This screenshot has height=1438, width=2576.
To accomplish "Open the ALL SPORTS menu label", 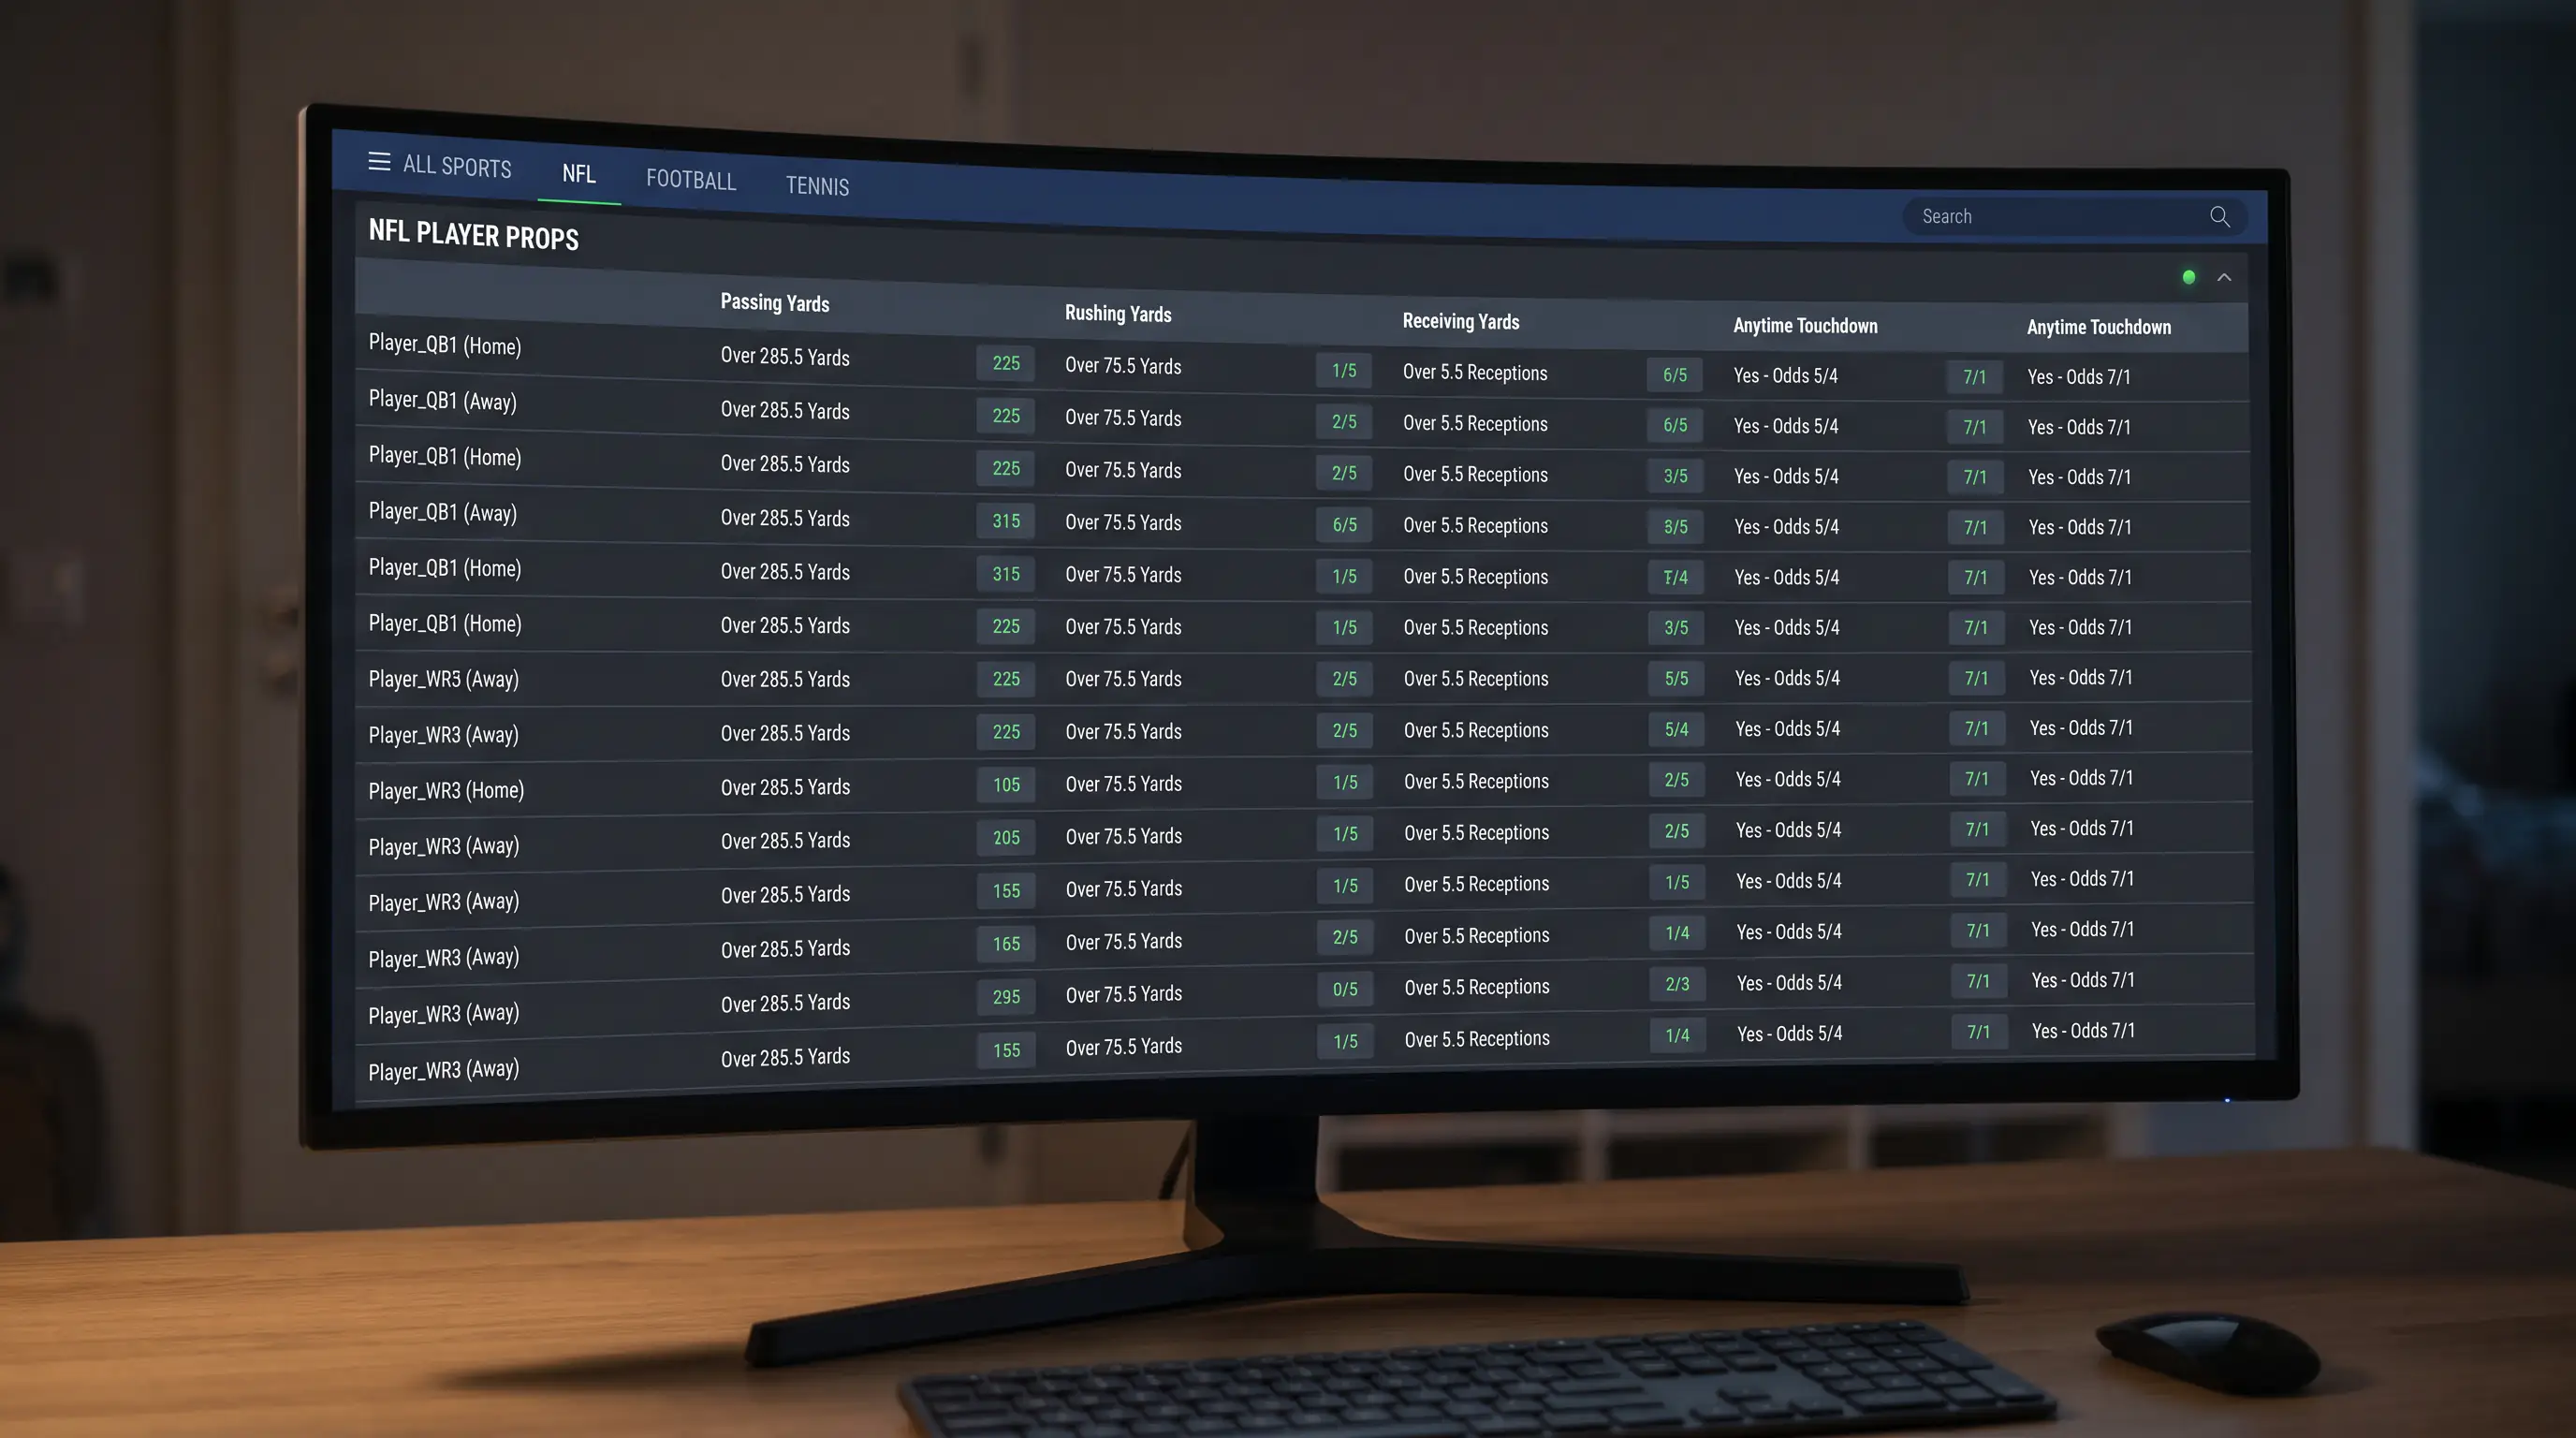I will pos(457,166).
